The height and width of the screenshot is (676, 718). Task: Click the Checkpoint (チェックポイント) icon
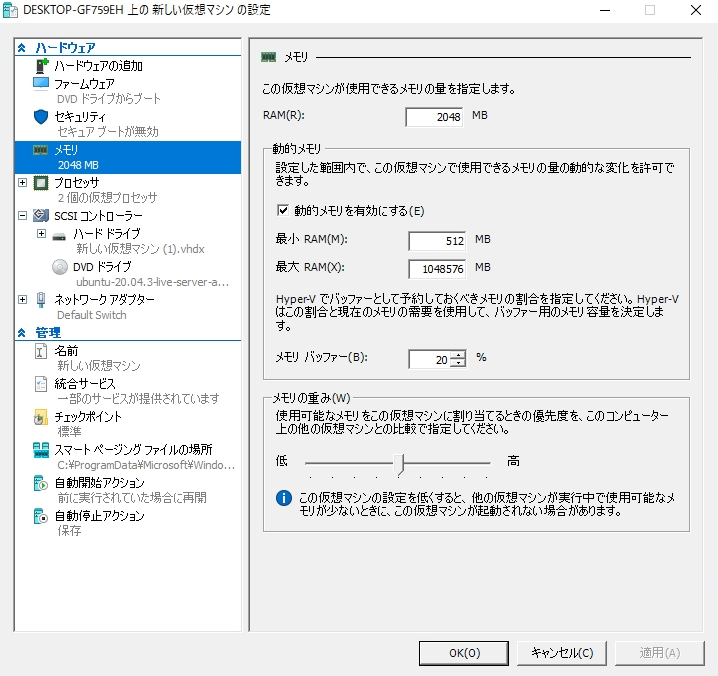(x=41, y=417)
